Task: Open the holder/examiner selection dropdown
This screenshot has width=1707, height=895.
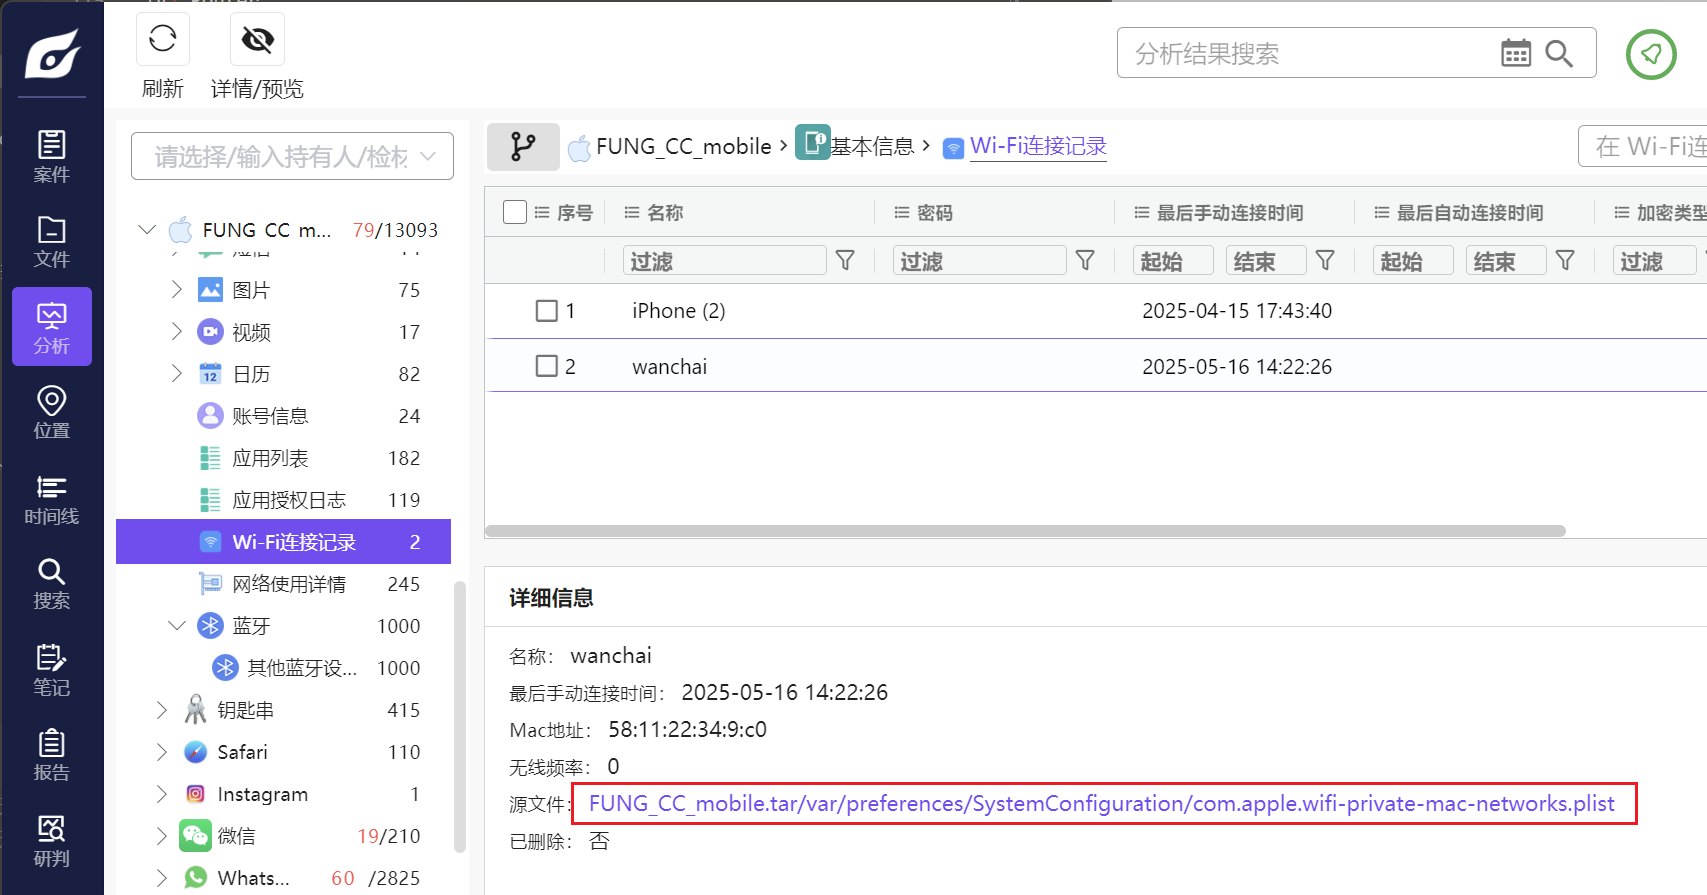Action: pyautogui.click(x=292, y=157)
